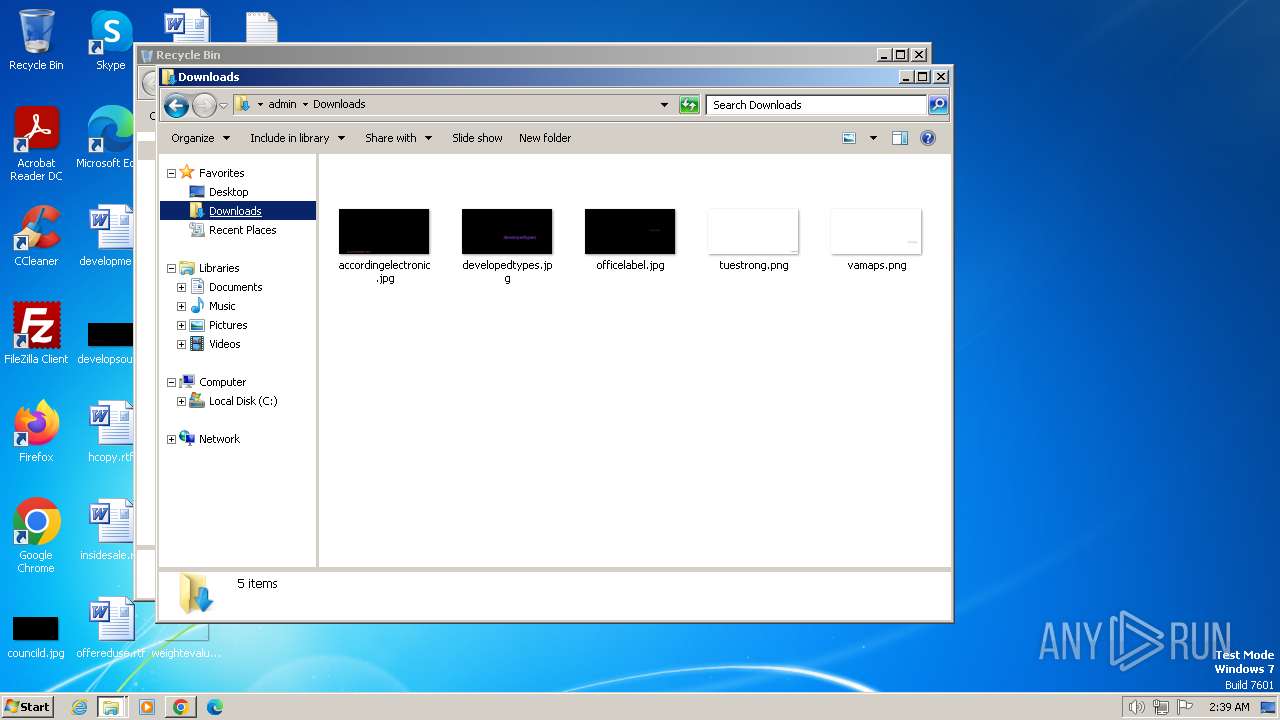This screenshot has width=1280, height=720.
Task: Click the Chrome taskbar icon
Action: click(x=180, y=707)
